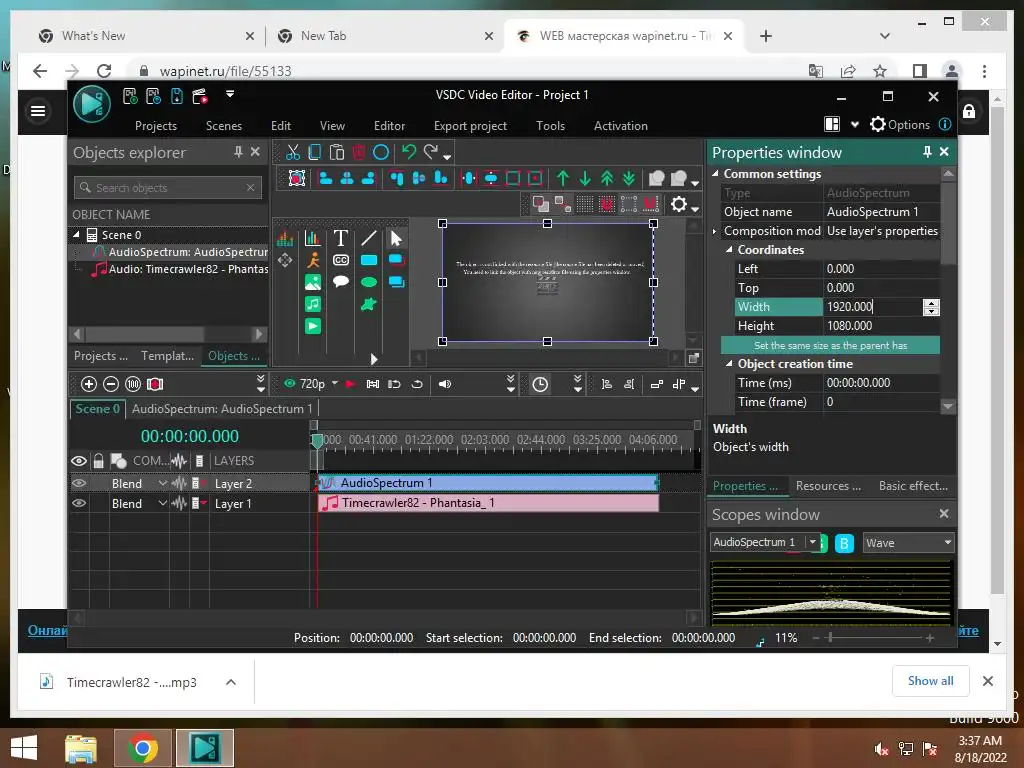Add chart object with bar chart icon

pos(313,238)
